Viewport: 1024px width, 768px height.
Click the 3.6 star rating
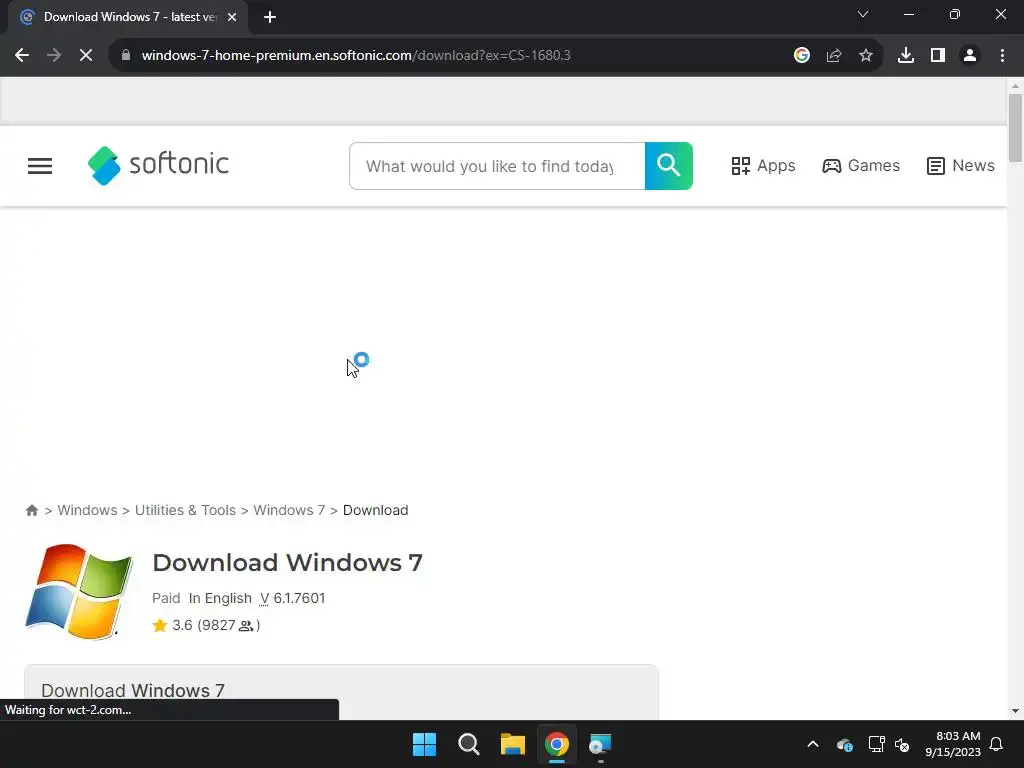(172, 625)
